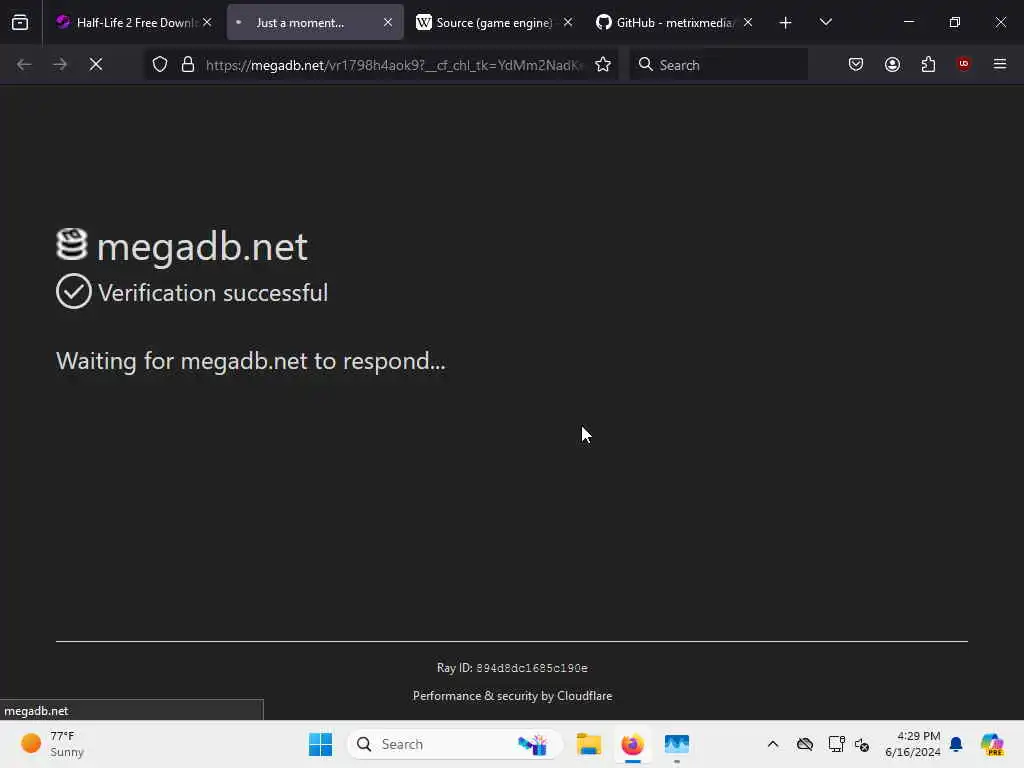Click the Verification successful text
Viewport: 1024px width, 768px height.
(x=213, y=293)
